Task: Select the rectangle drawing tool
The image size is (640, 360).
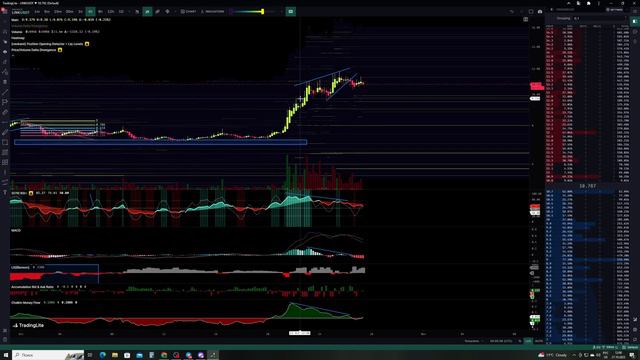Action: click(5, 142)
